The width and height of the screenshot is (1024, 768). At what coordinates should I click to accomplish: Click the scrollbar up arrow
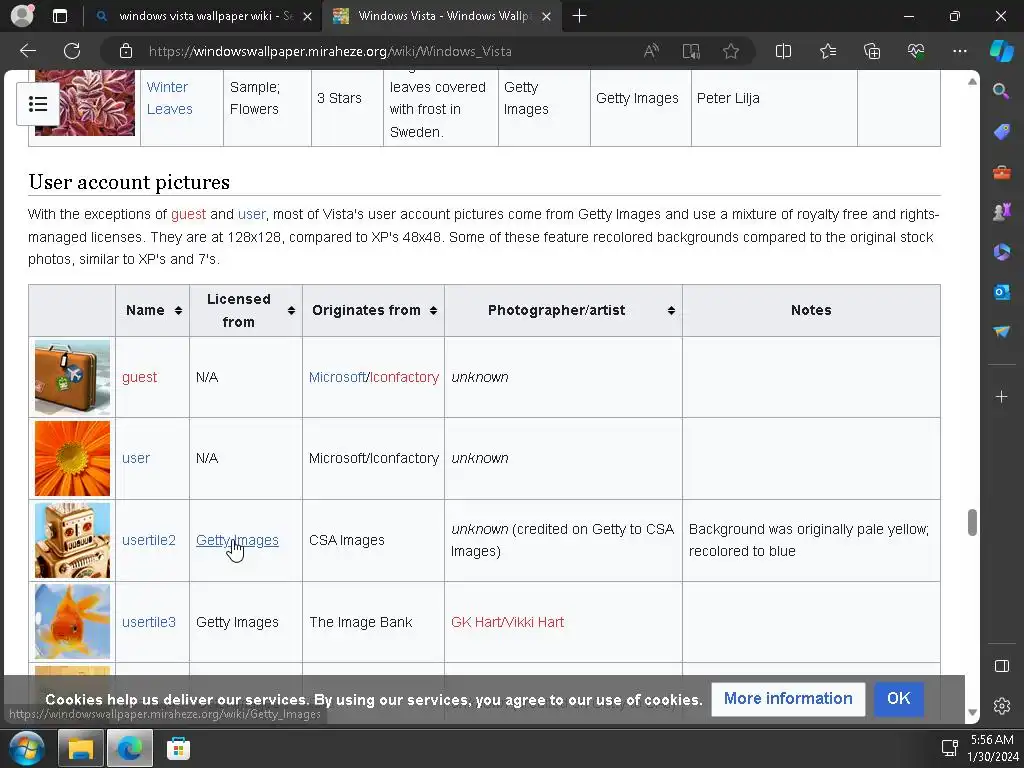point(972,82)
